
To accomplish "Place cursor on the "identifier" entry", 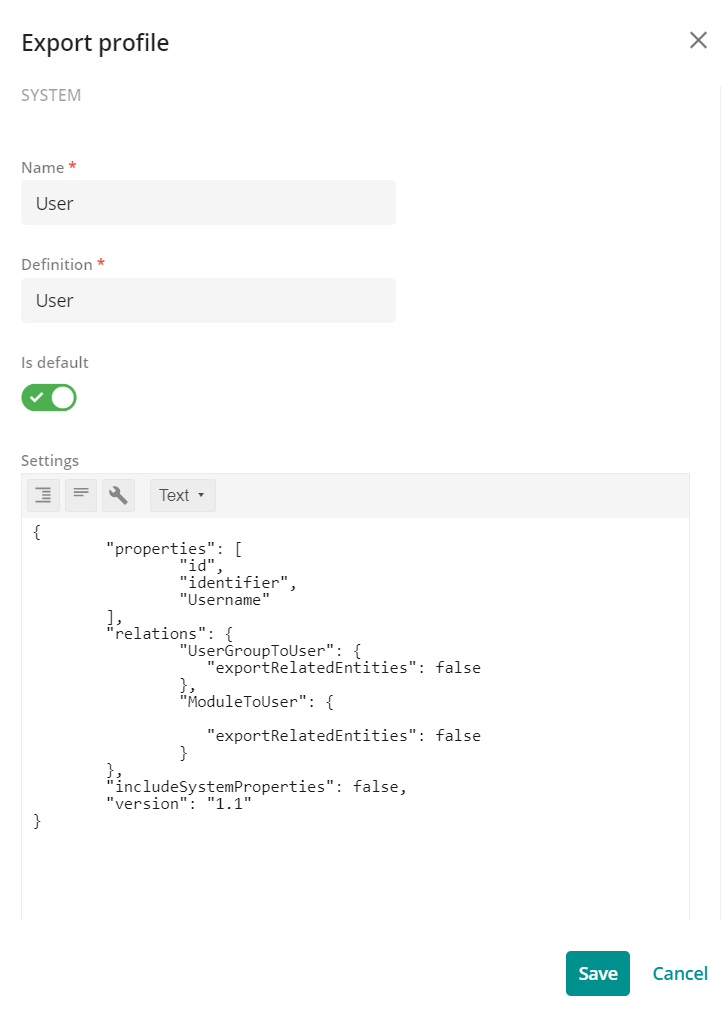I will pos(238,583).
